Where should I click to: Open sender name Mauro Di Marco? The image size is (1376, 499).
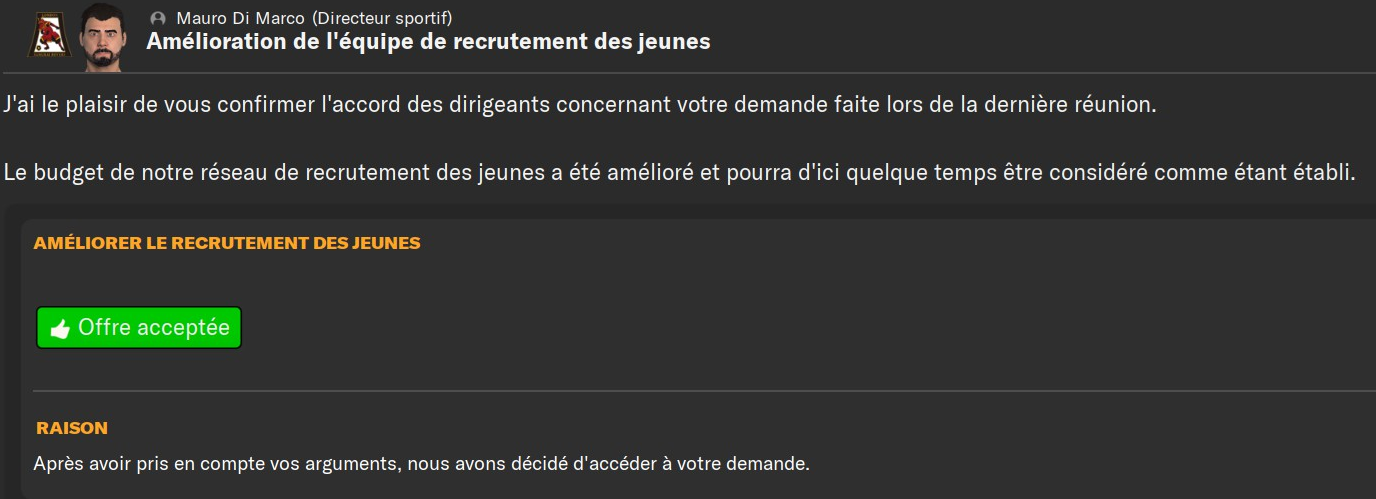[240, 18]
